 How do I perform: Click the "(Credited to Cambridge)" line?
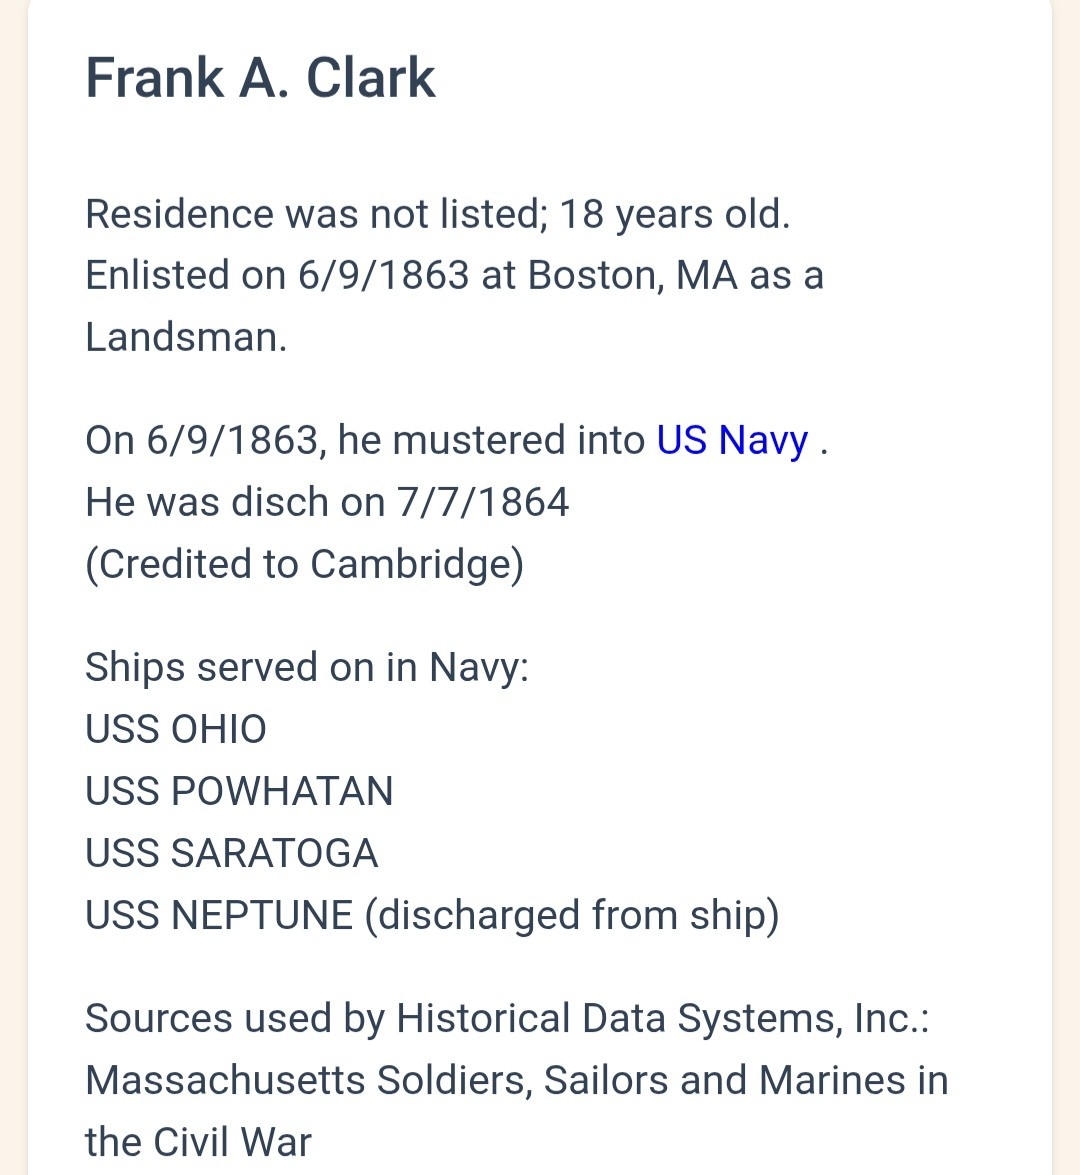tap(304, 564)
